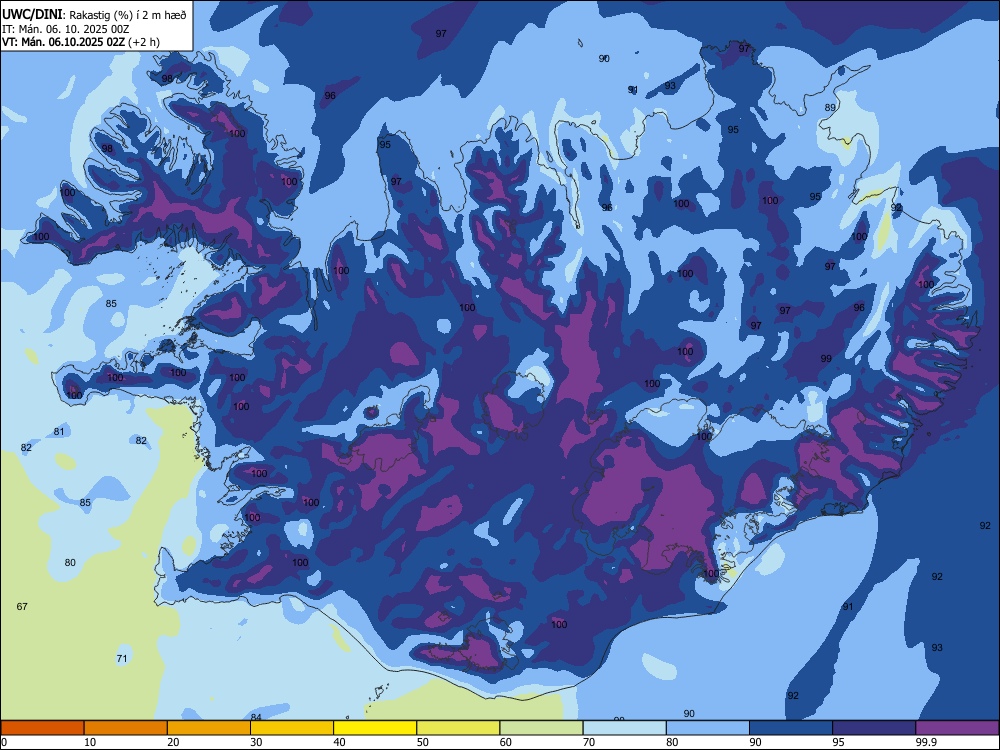Click the "81" humidity value on the map
This screenshot has width=1000, height=750.
tap(59, 432)
